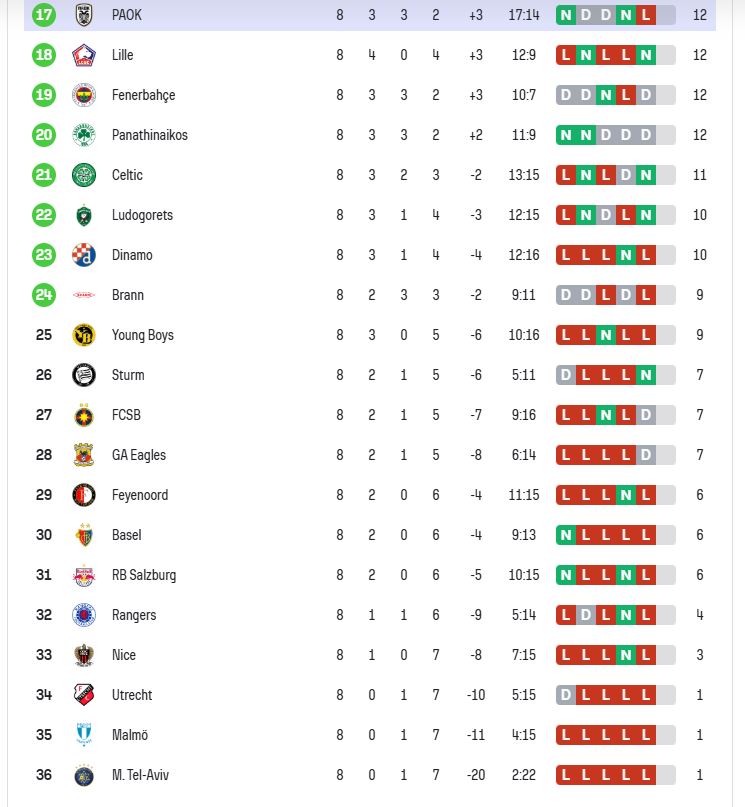Click the Feyenoord club crest icon
This screenshot has height=807, width=745.
pyautogui.click(x=84, y=495)
